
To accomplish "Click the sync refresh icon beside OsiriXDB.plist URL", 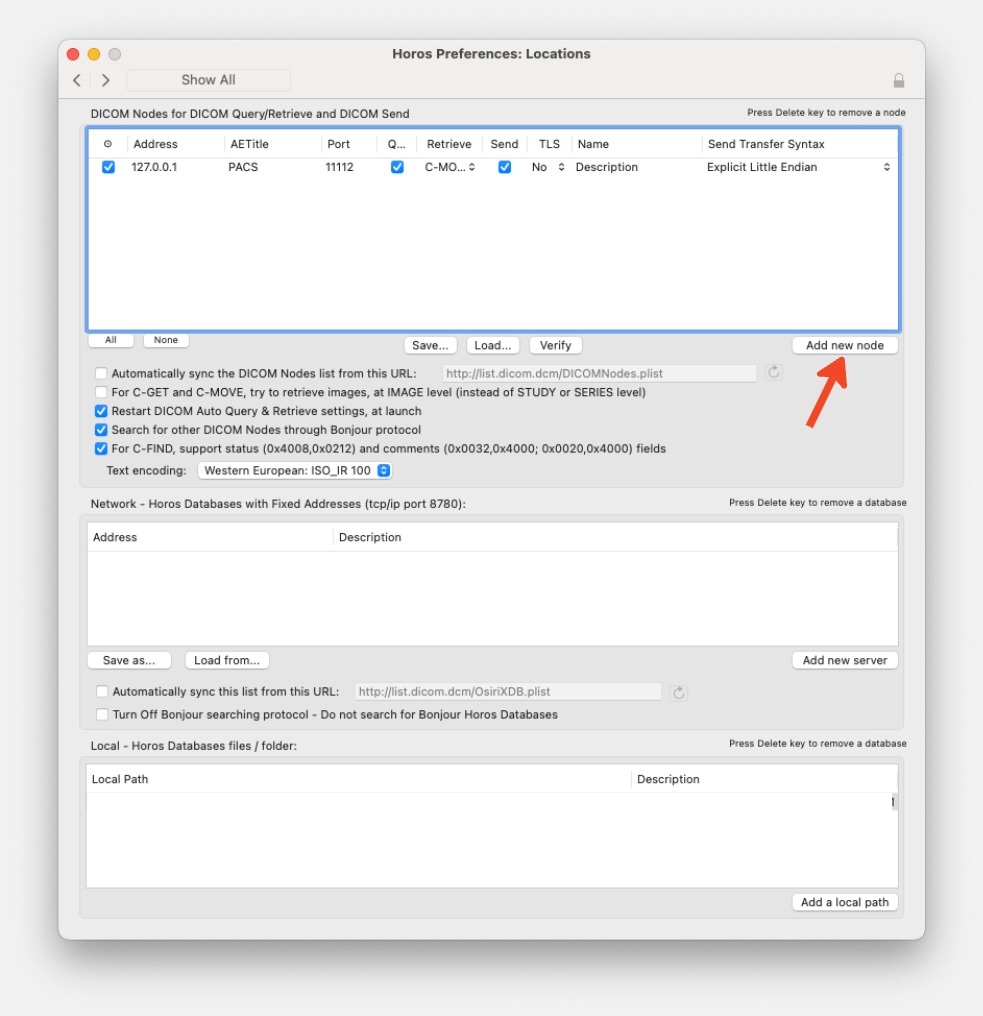I will pyautogui.click(x=679, y=691).
